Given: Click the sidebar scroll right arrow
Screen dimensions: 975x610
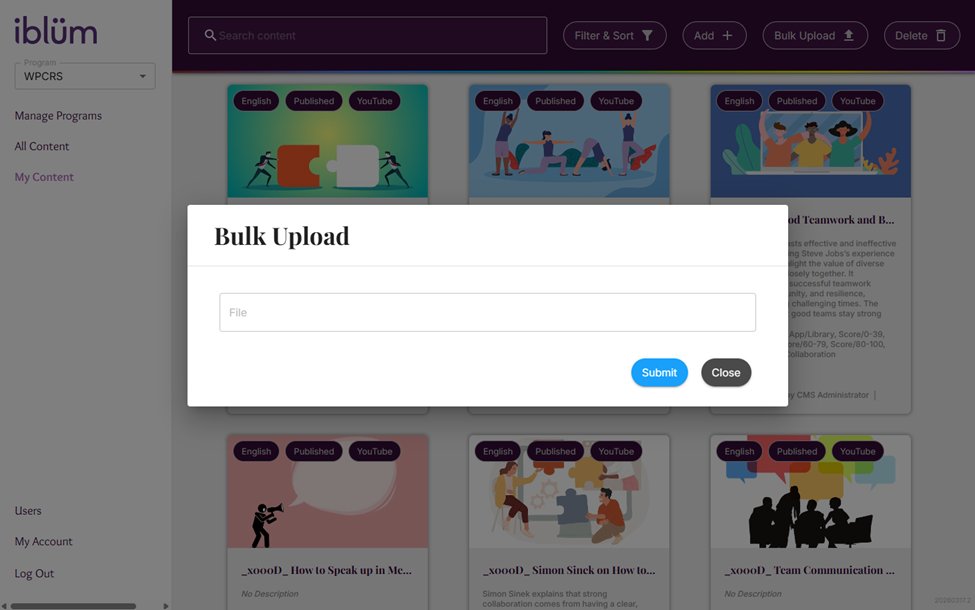Looking at the screenshot, I should point(165,606).
